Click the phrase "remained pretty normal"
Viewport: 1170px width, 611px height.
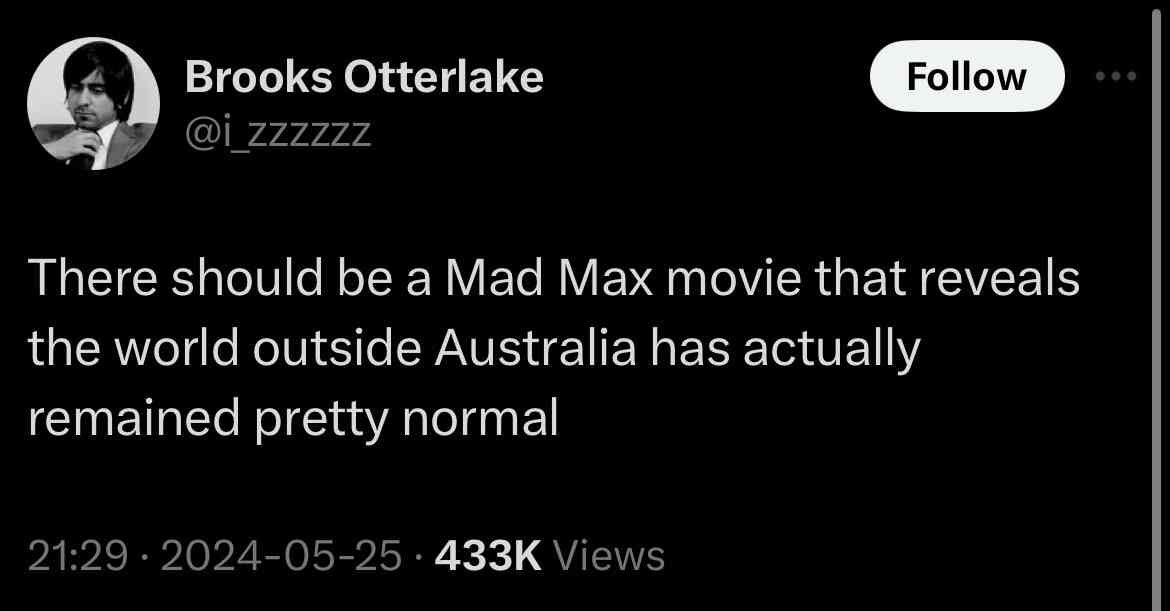click(293, 419)
